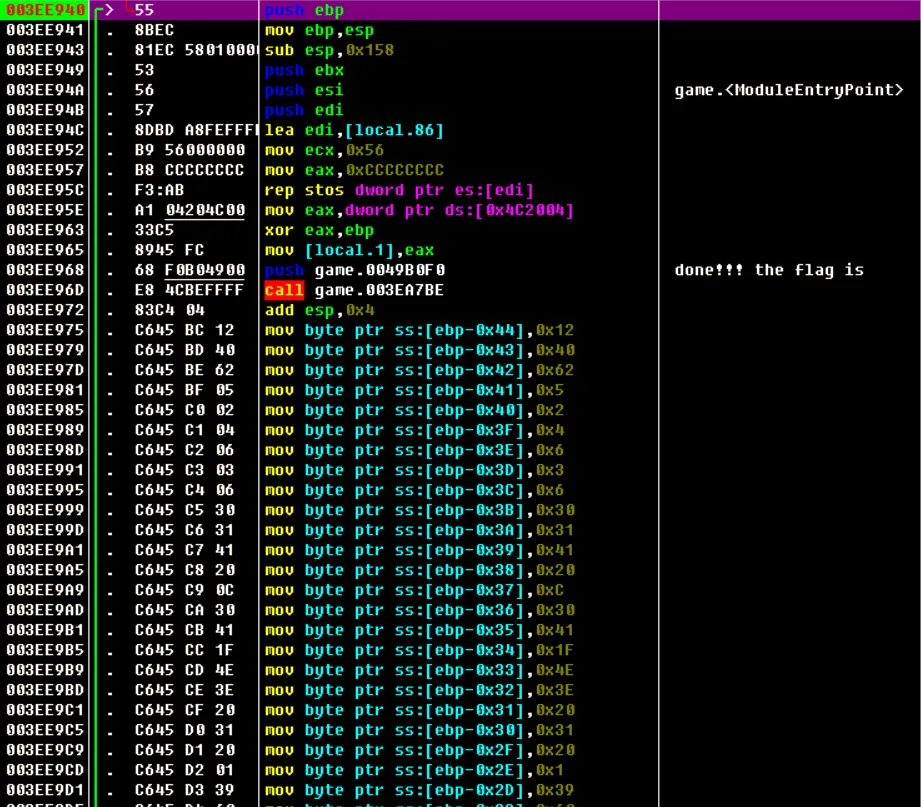Image resolution: width=921 pixels, height=807 pixels.
Task: Click the mov [ebp-0x44],0x12 line
Action: click(x=419, y=330)
